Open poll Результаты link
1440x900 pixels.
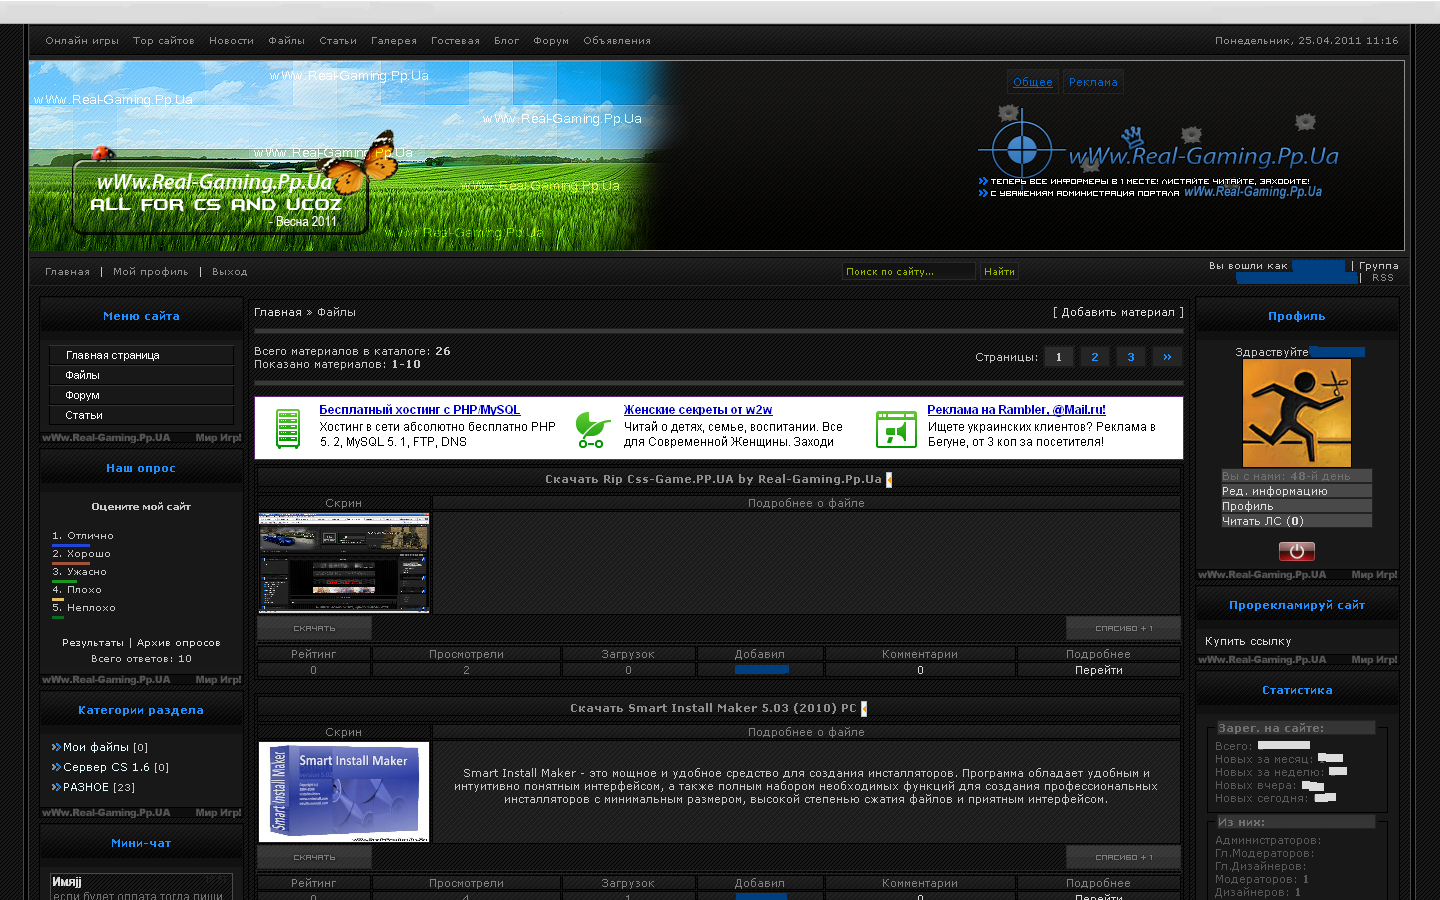tap(93, 643)
